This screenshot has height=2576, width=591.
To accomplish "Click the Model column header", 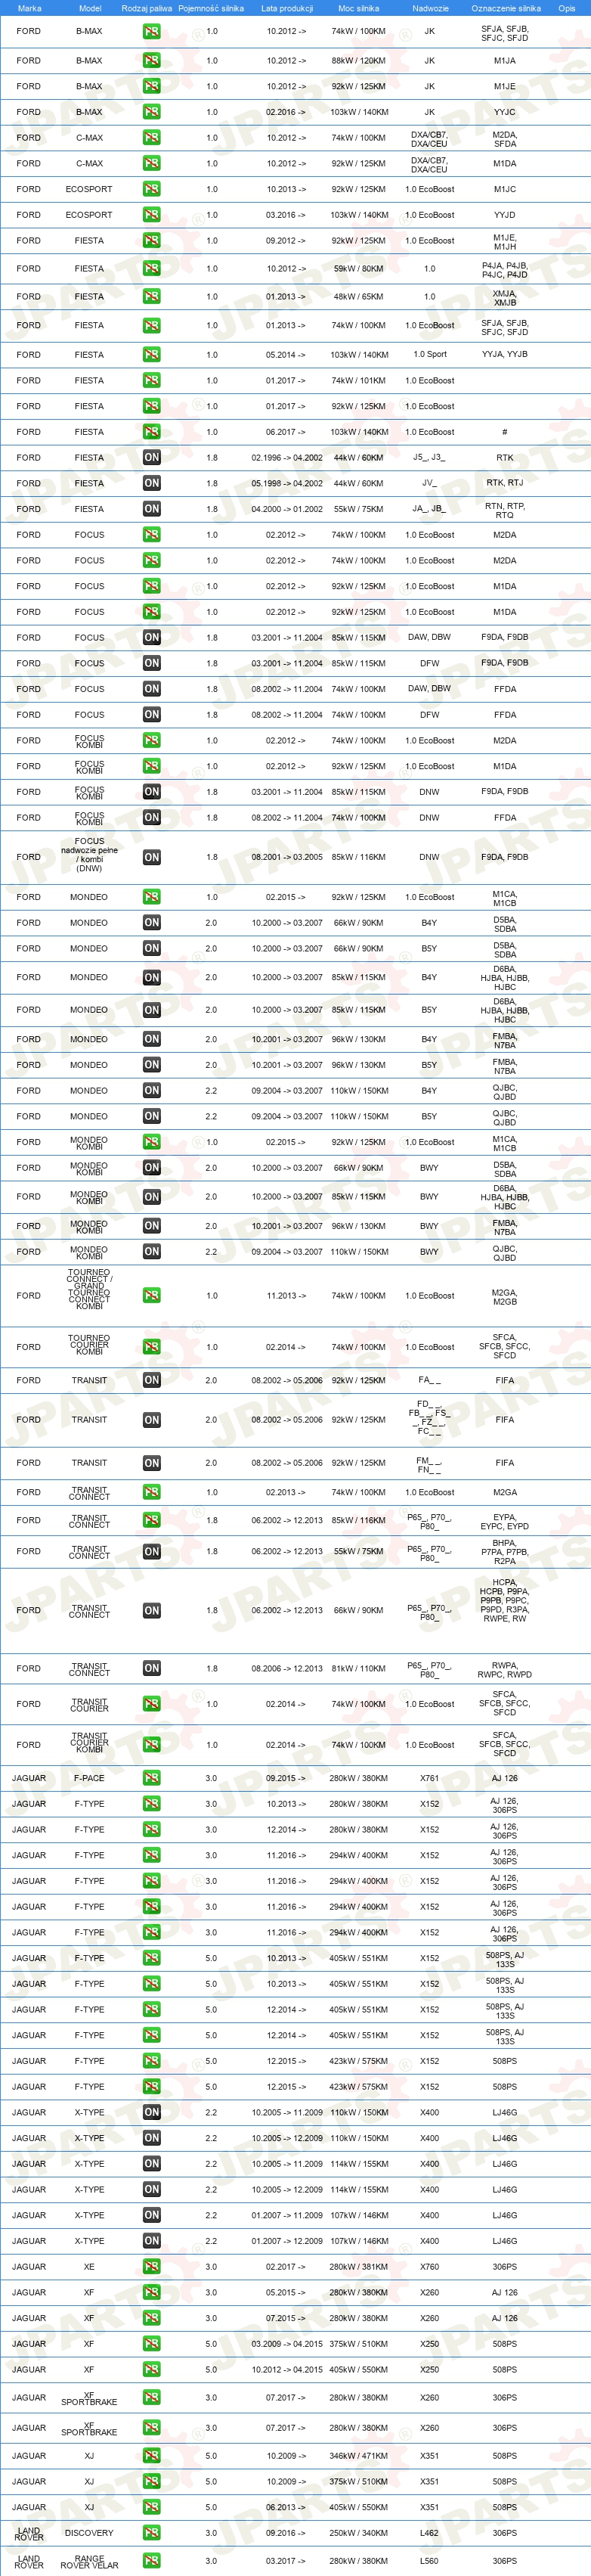I will pyautogui.click(x=89, y=8).
